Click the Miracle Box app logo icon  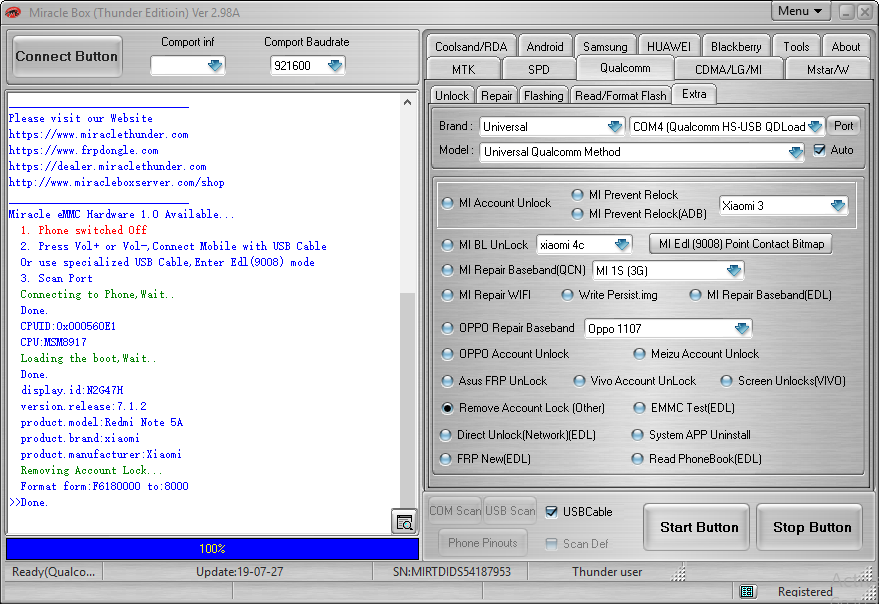[x=13, y=12]
